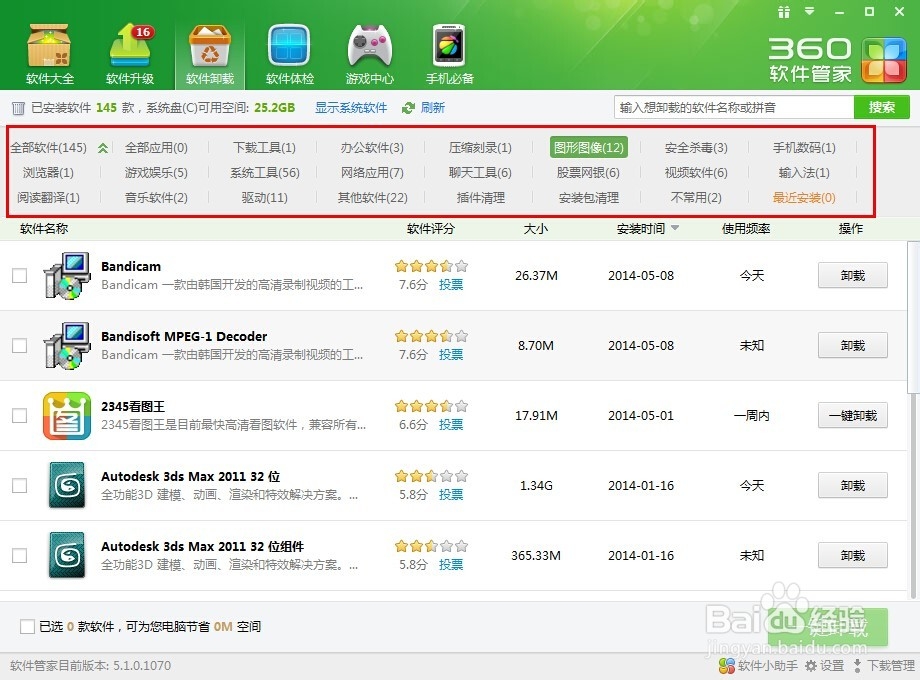Click the 刷新 refresh link
Image resolution: width=920 pixels, height=680 pixels.
click(432, 108)
